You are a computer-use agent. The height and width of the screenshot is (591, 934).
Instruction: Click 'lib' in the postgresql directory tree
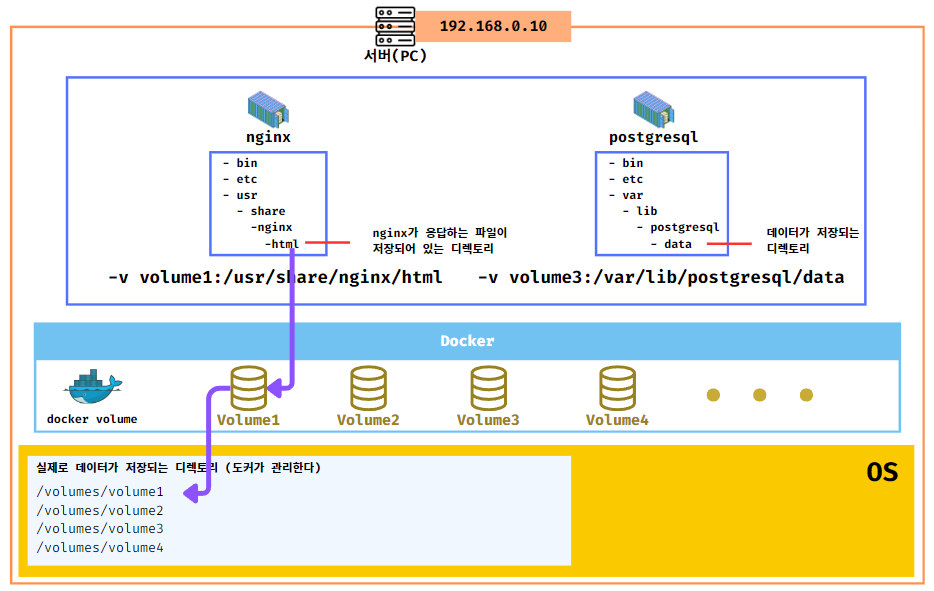pos(647,211)
